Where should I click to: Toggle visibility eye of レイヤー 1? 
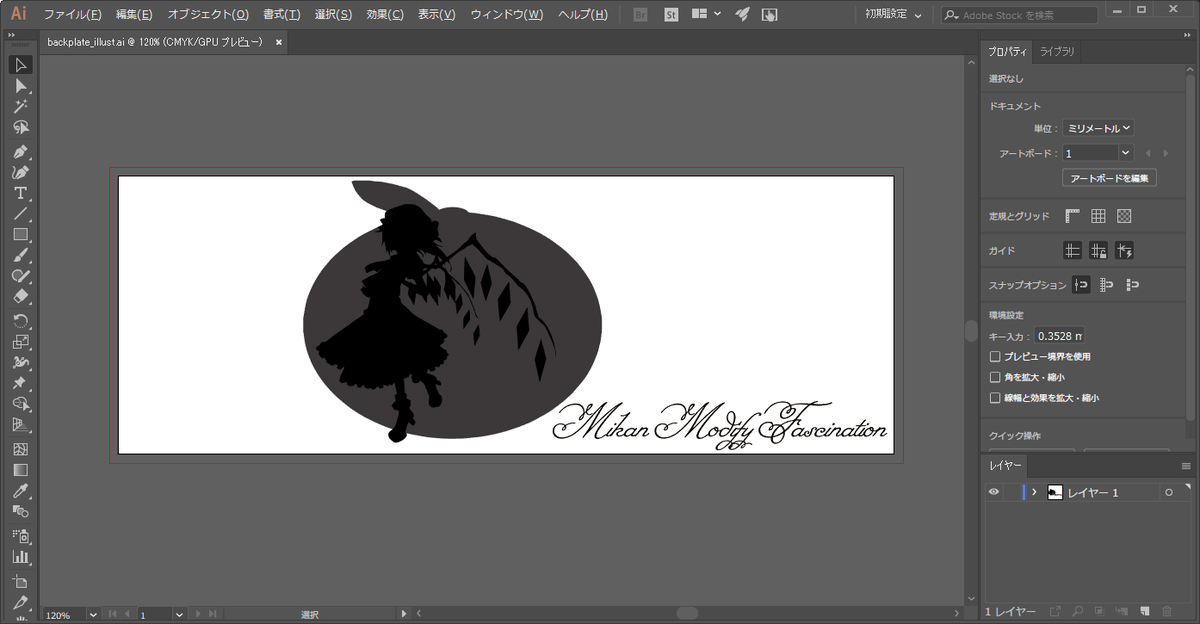(x=994, y=492)
